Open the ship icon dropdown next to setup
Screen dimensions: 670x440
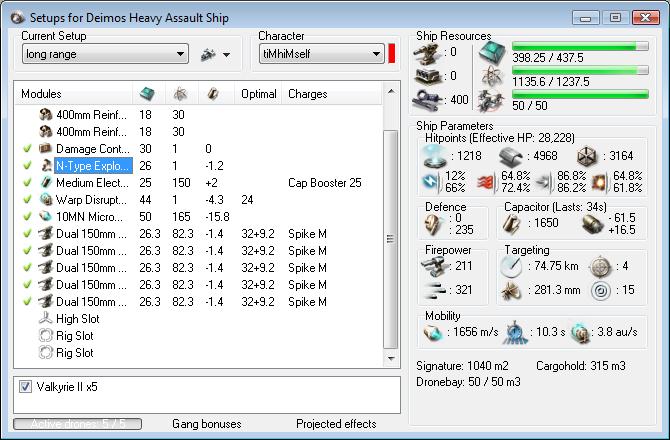point(215,55)
